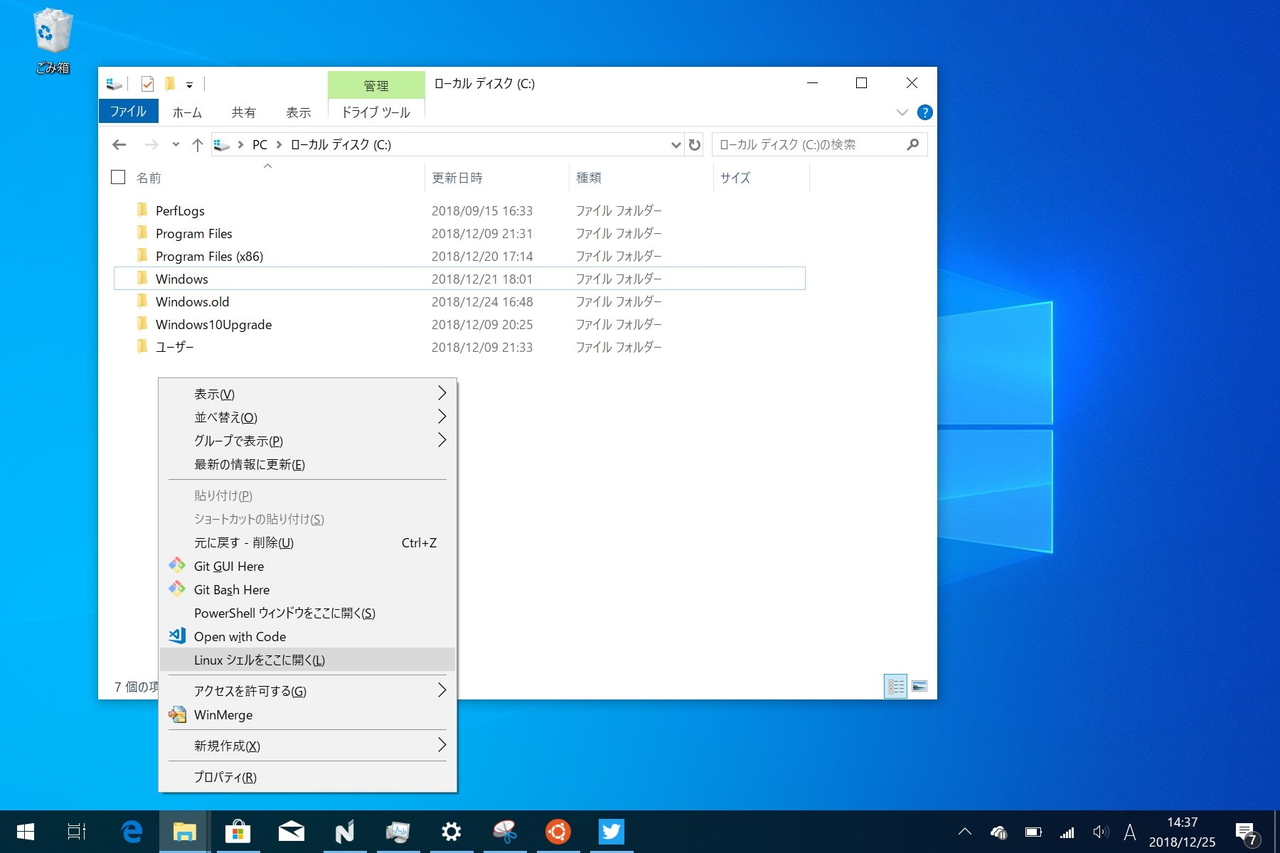1280x853 pixels.
Task: Select Git Bash Here from context menu
Action: [x=230, y=589]
